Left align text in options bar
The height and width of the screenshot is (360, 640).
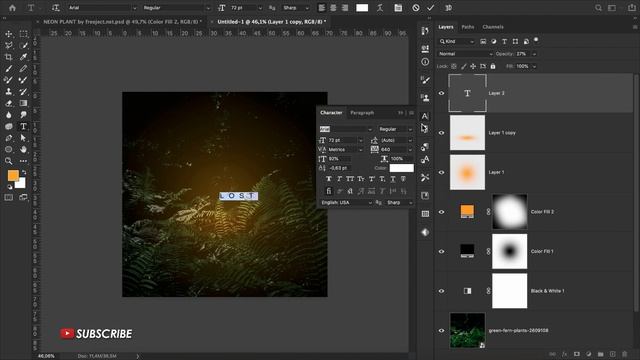[x=322, y=8]
